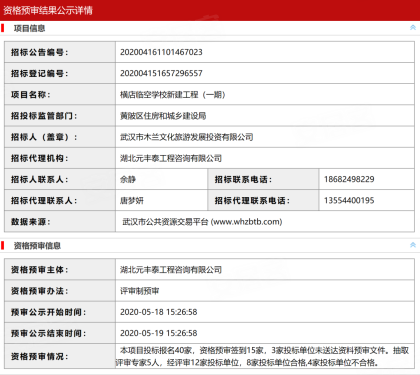Click the 招标代理机构 label cell
The width and height of the screenshot is (420, 375).
pos(60,158)
